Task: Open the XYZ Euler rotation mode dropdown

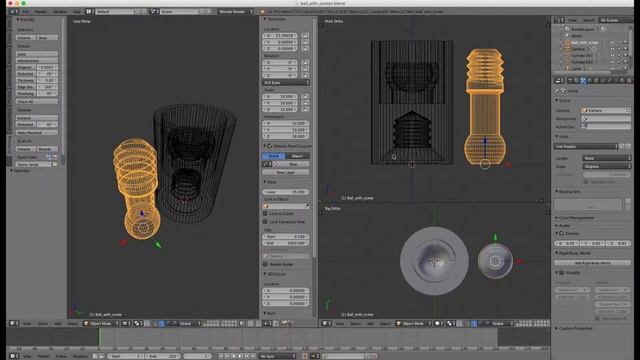Action: (285, 82)
